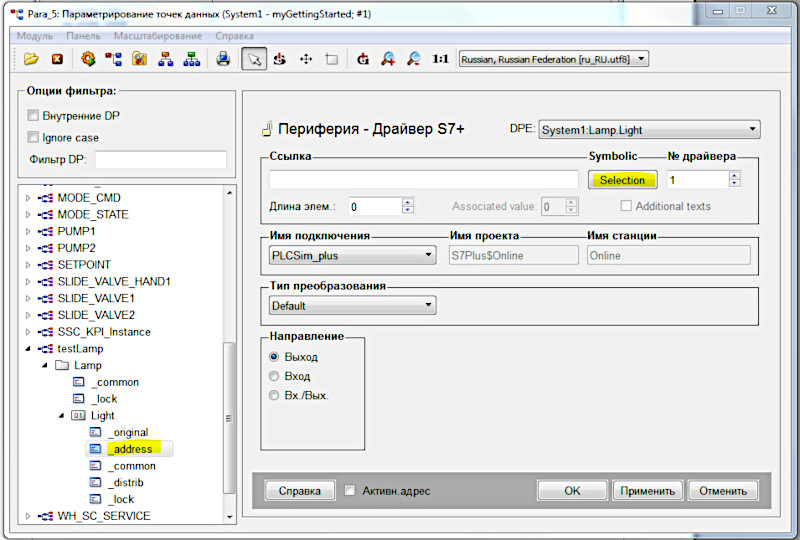Decrease the Длина элем. stepper value
The height and width of the screenshot is (540, 800).
tap(408, 210)
